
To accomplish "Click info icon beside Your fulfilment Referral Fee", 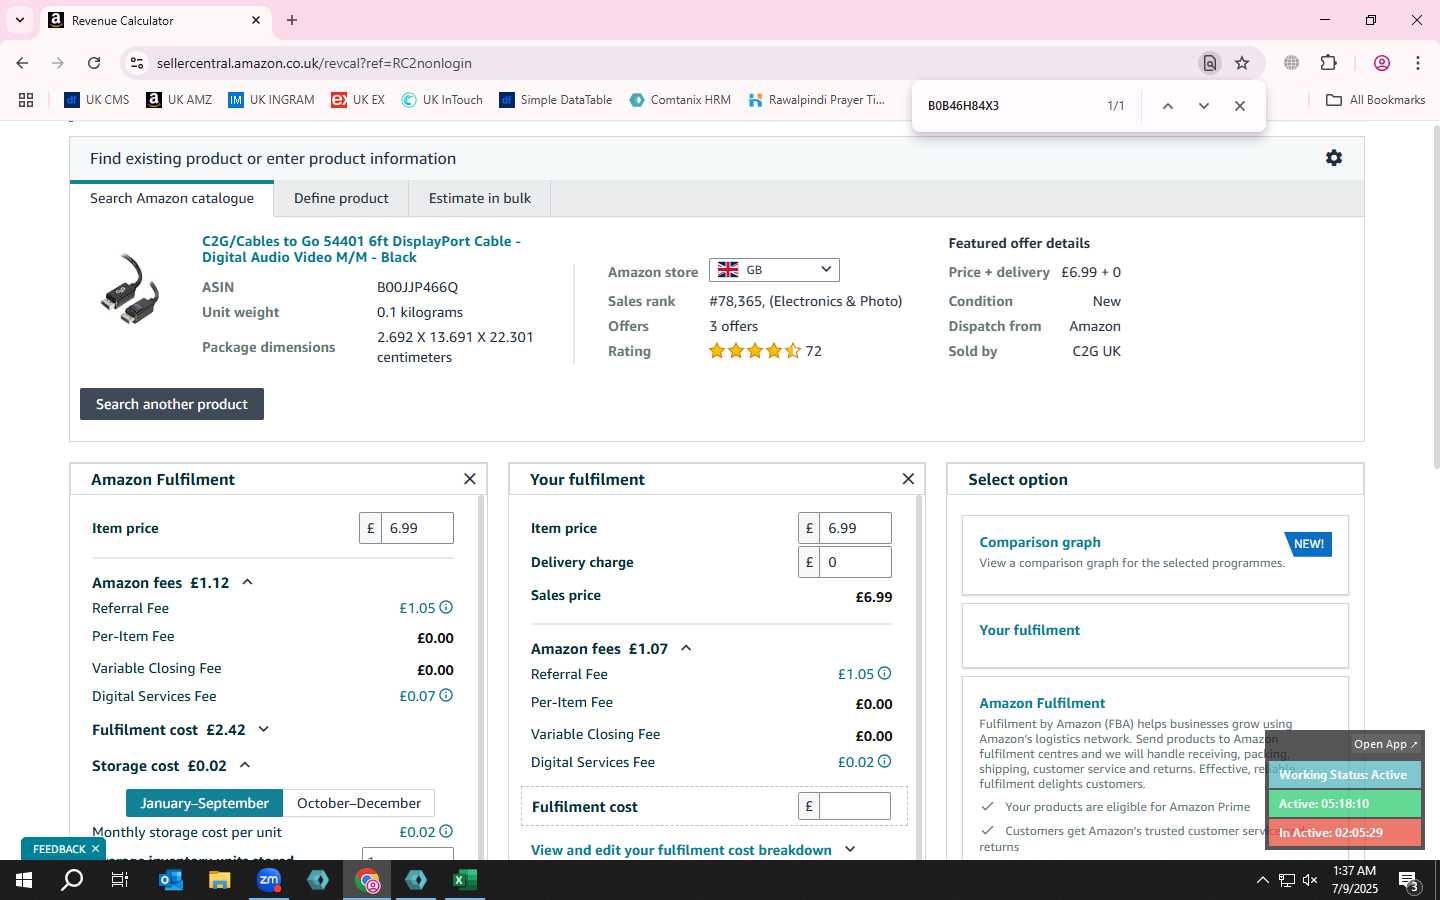I will click(x=884, y=673).
